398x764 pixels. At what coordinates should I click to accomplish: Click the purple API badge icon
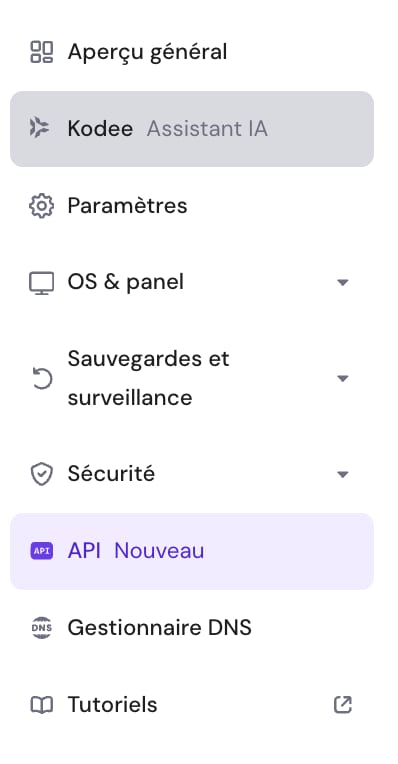(x=41, y=551)
